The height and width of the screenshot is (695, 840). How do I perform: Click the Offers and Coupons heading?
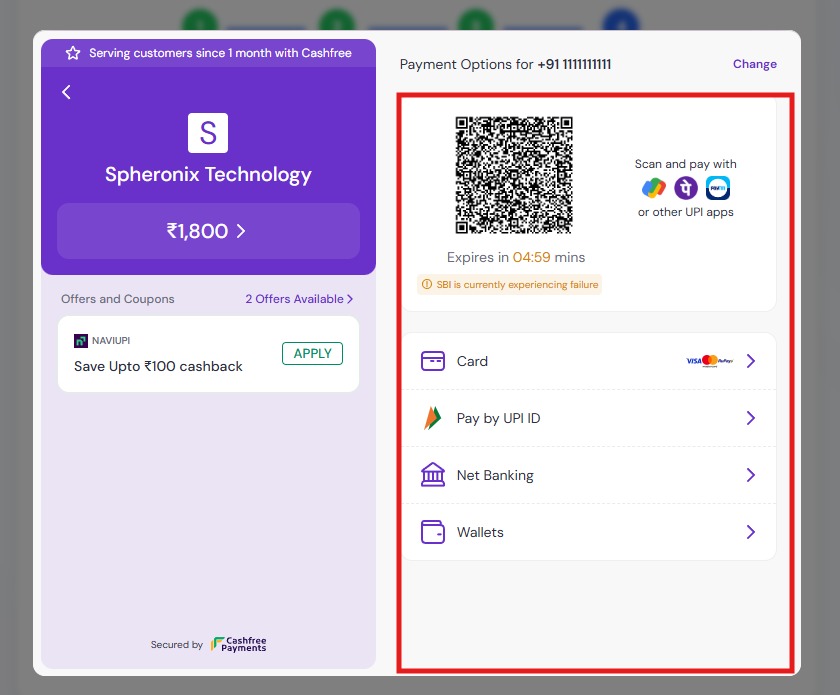118,299
